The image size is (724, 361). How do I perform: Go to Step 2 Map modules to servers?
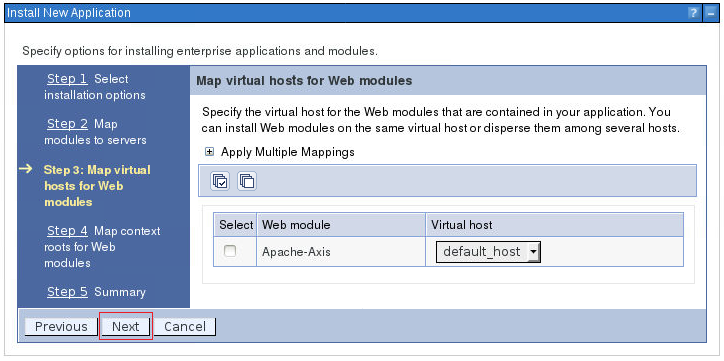pos(67,124)
